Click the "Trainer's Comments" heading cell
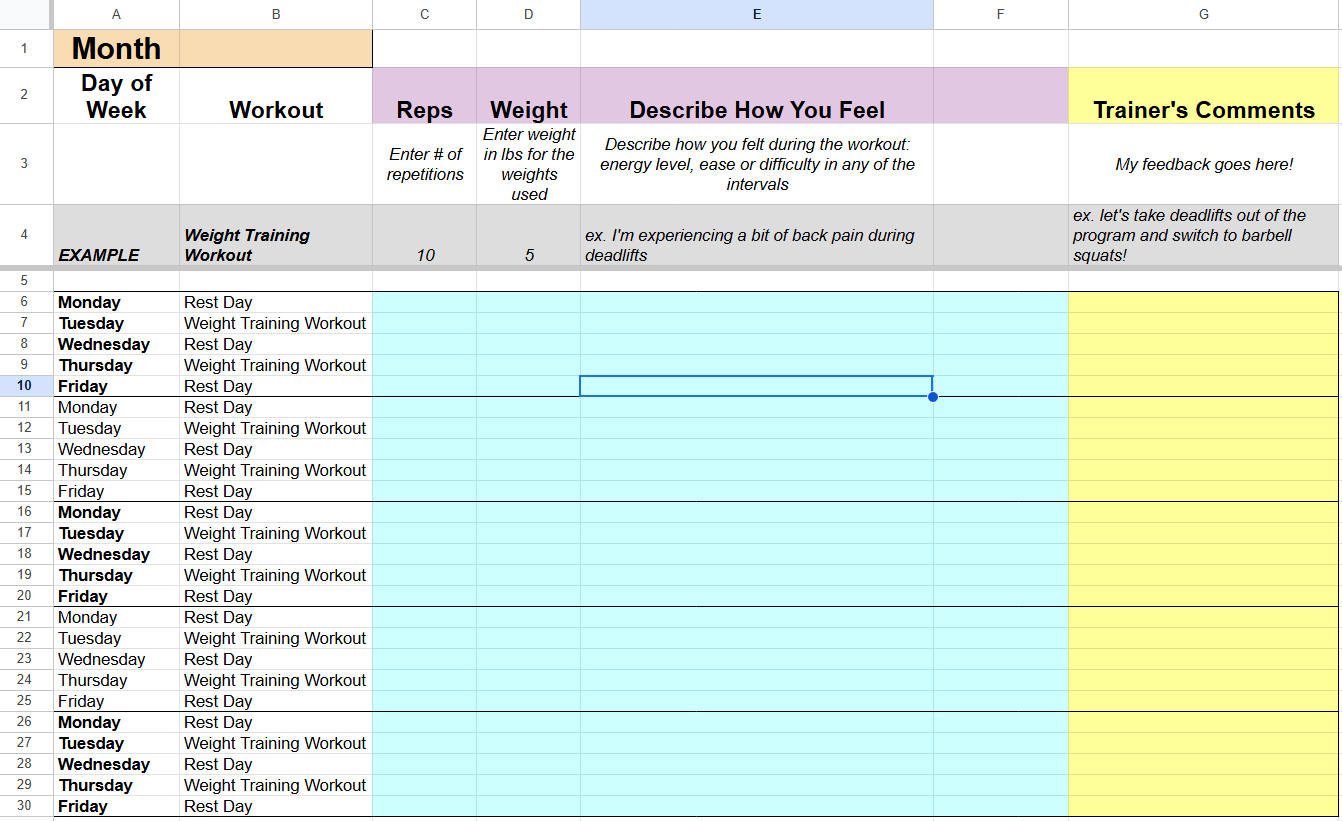The width and height of the screenshot is (1342, 821). (x=1204, y=96)
